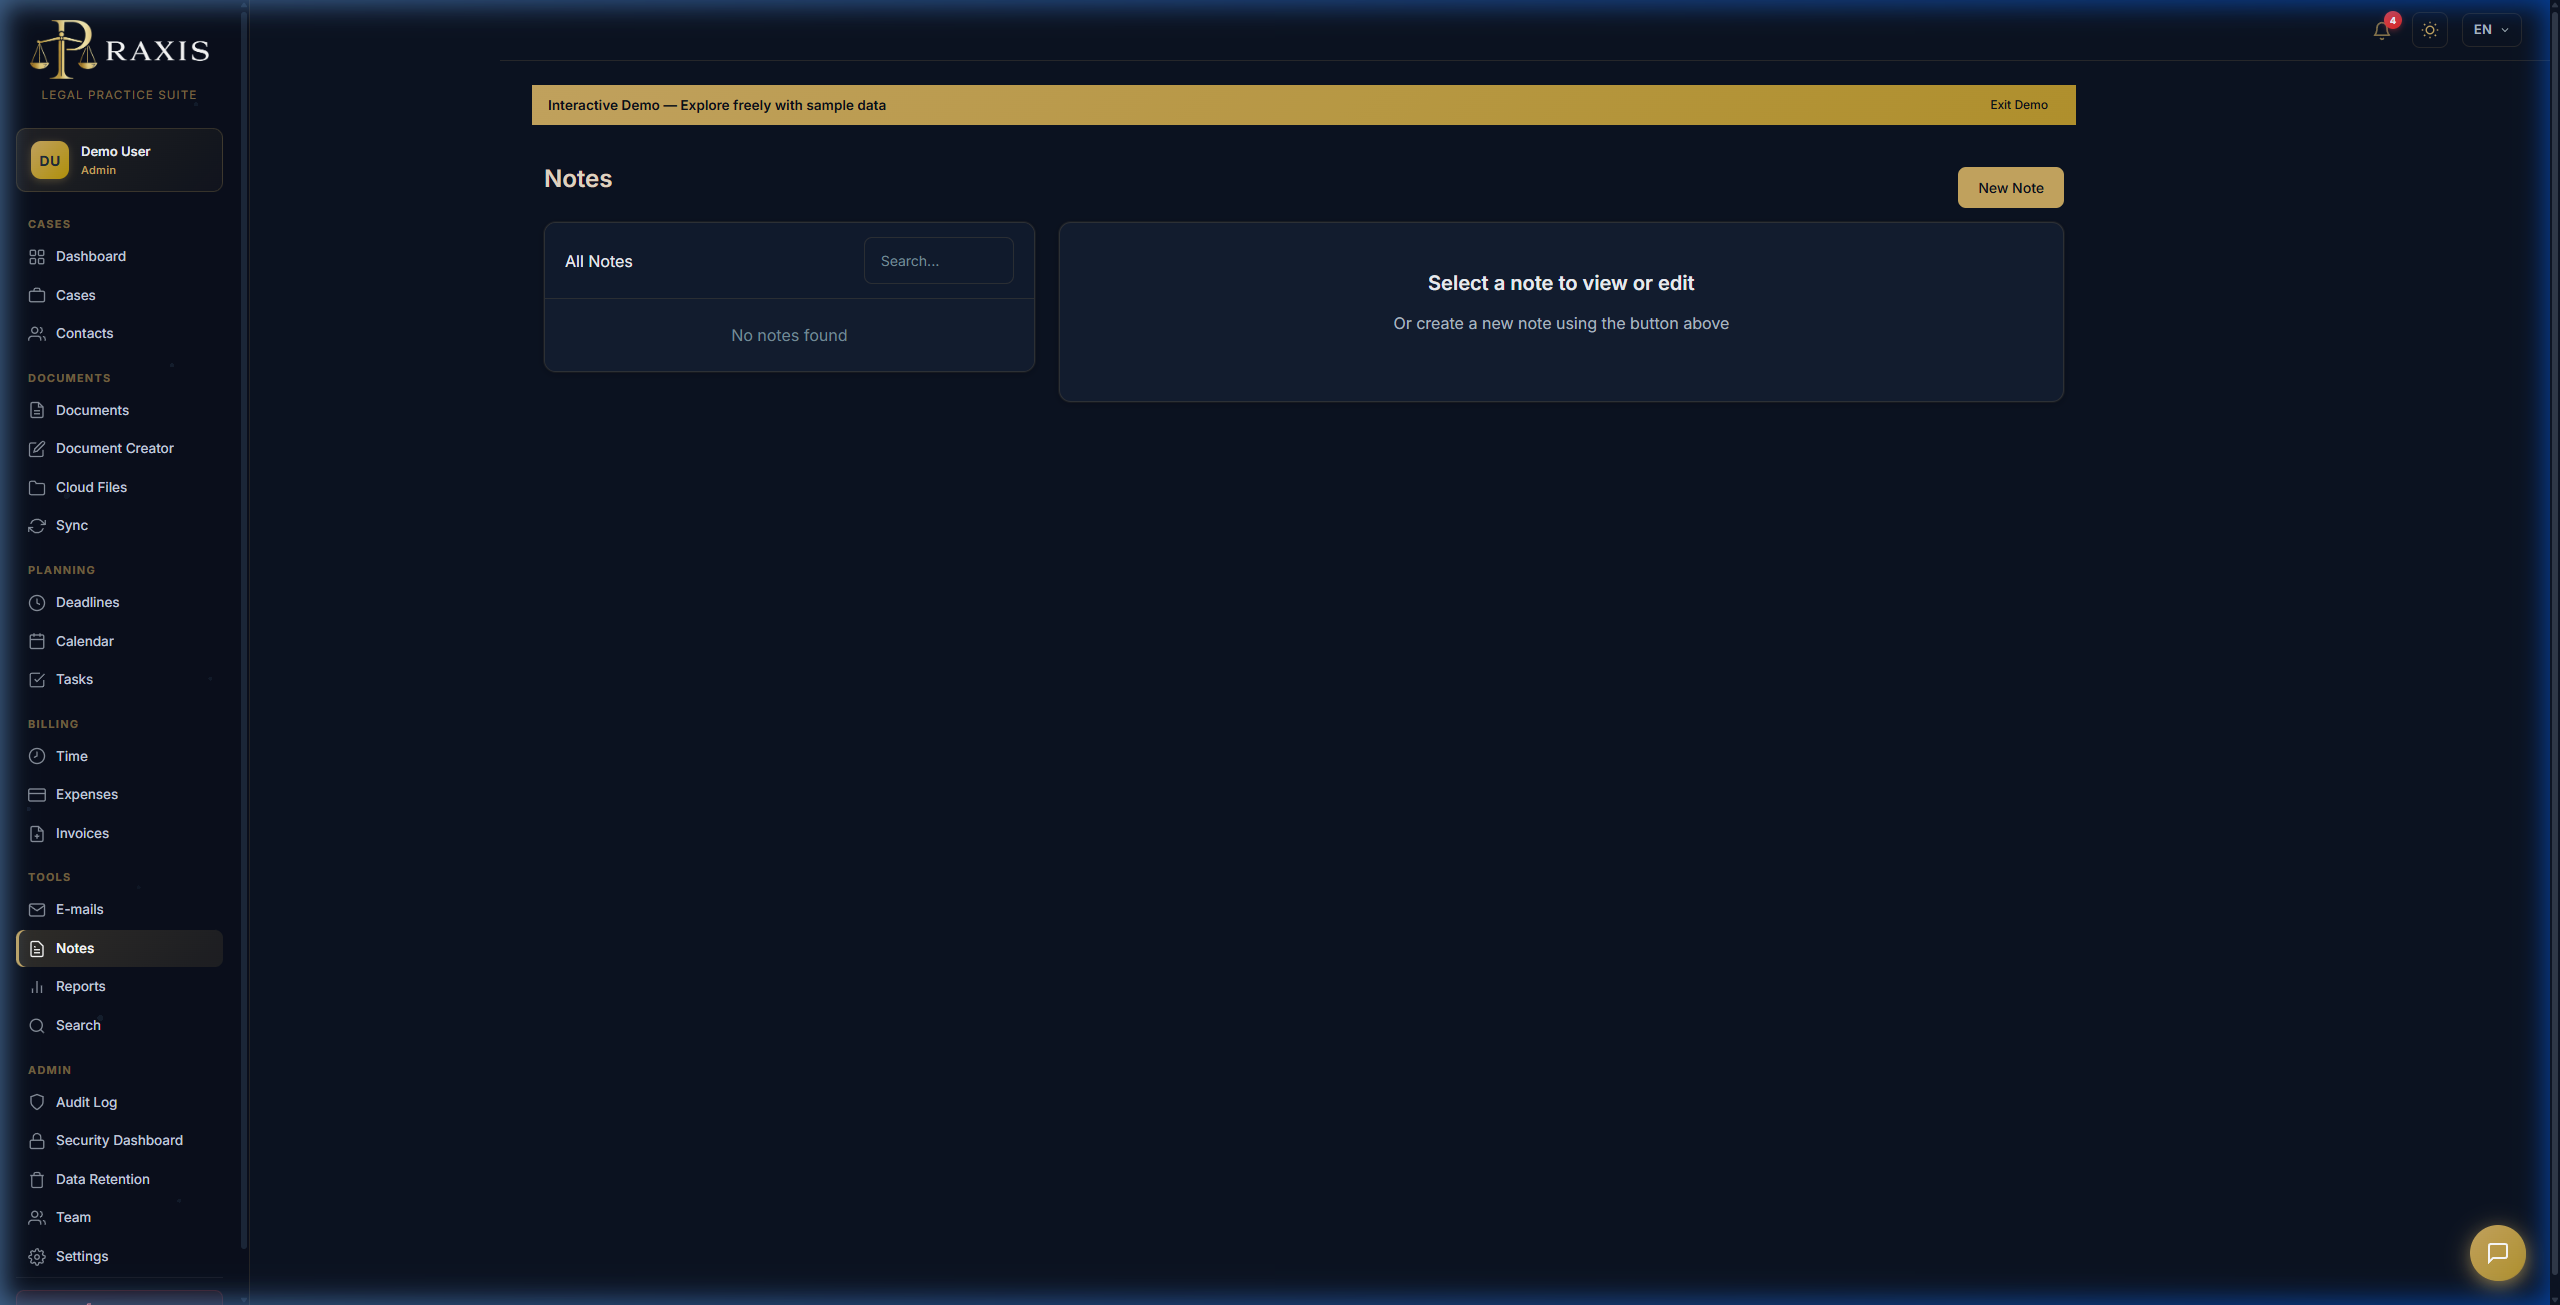Click the Expenses card icon
The image size is (2560, 1305).
coord(37,795)
